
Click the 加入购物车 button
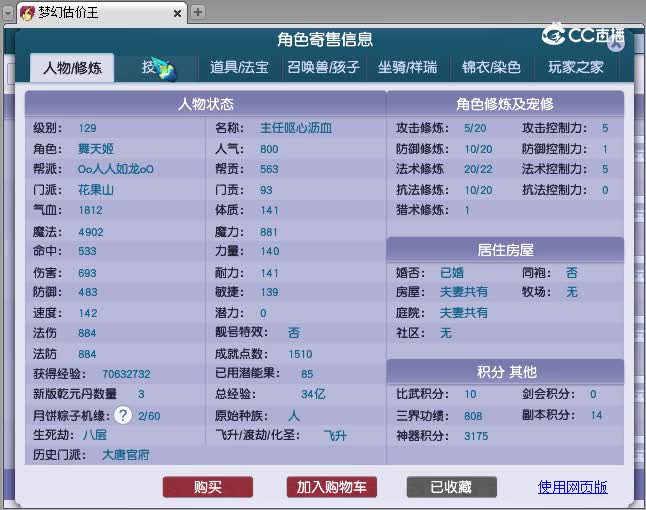(332, 487)
